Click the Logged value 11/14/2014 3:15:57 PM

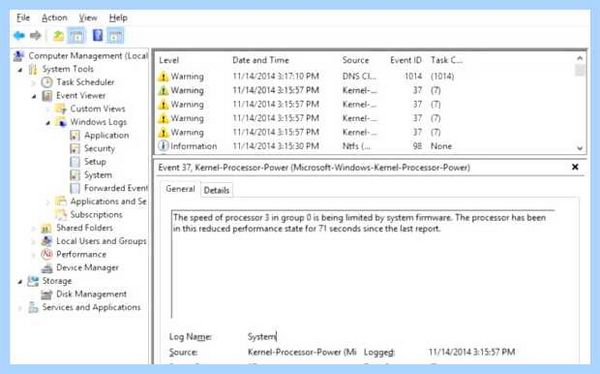pos(472,352)
